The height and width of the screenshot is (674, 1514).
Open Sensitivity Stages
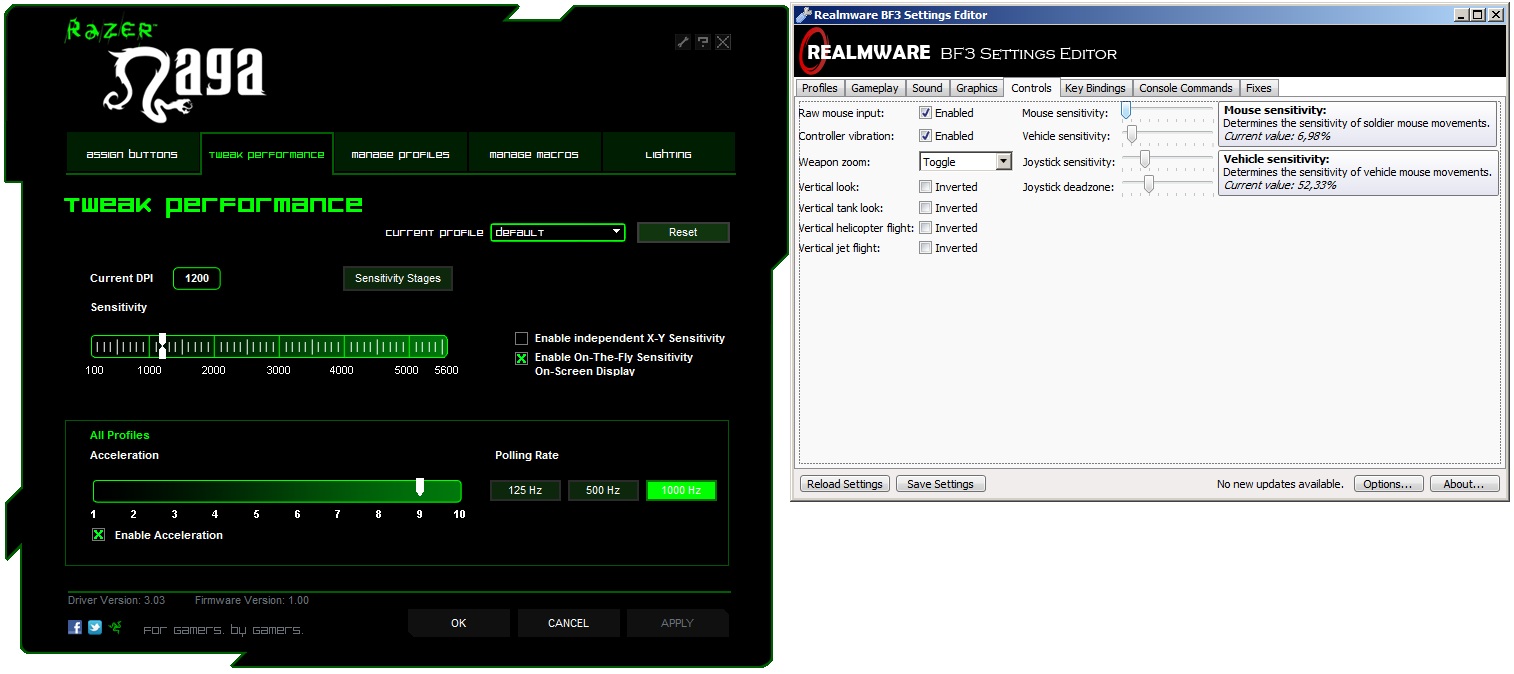click(x=398, y=278)
